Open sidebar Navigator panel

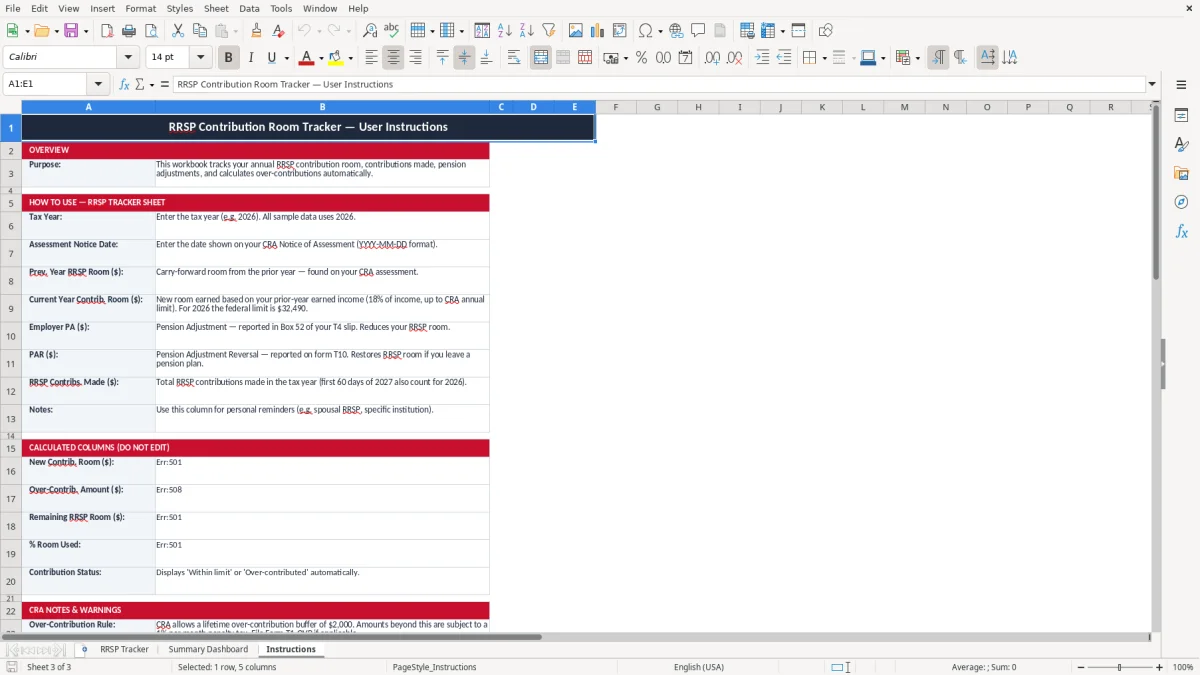tap(1181, 202)
